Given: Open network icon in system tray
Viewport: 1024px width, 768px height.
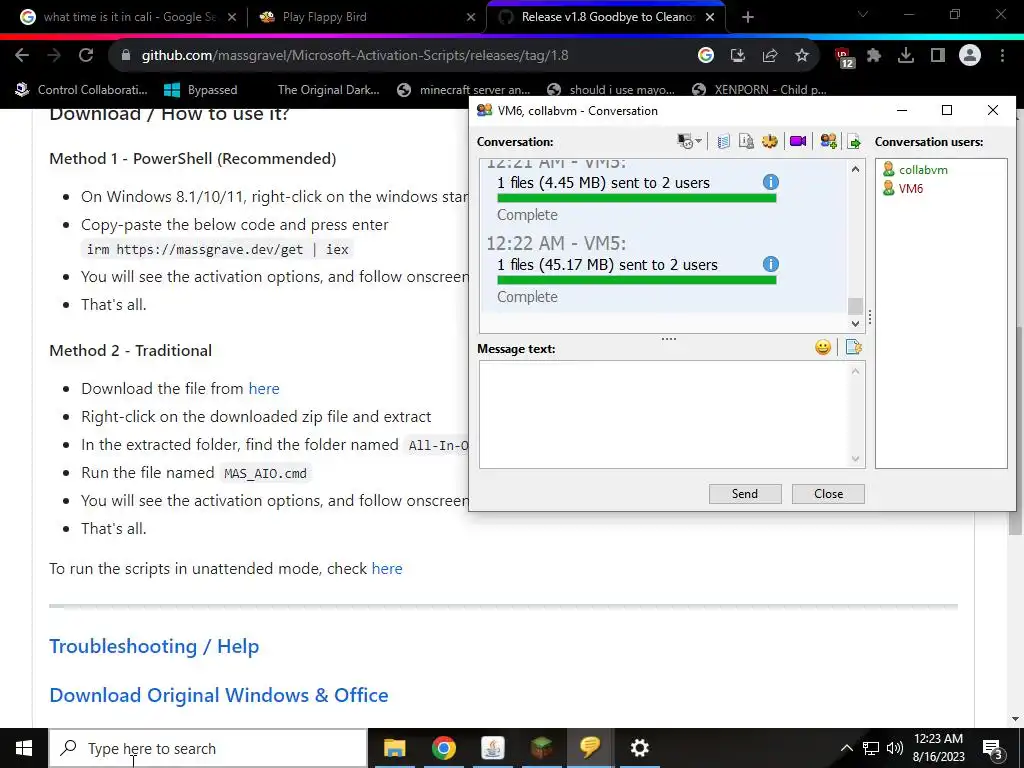Looking at the screenshot, I should (871, 748).
